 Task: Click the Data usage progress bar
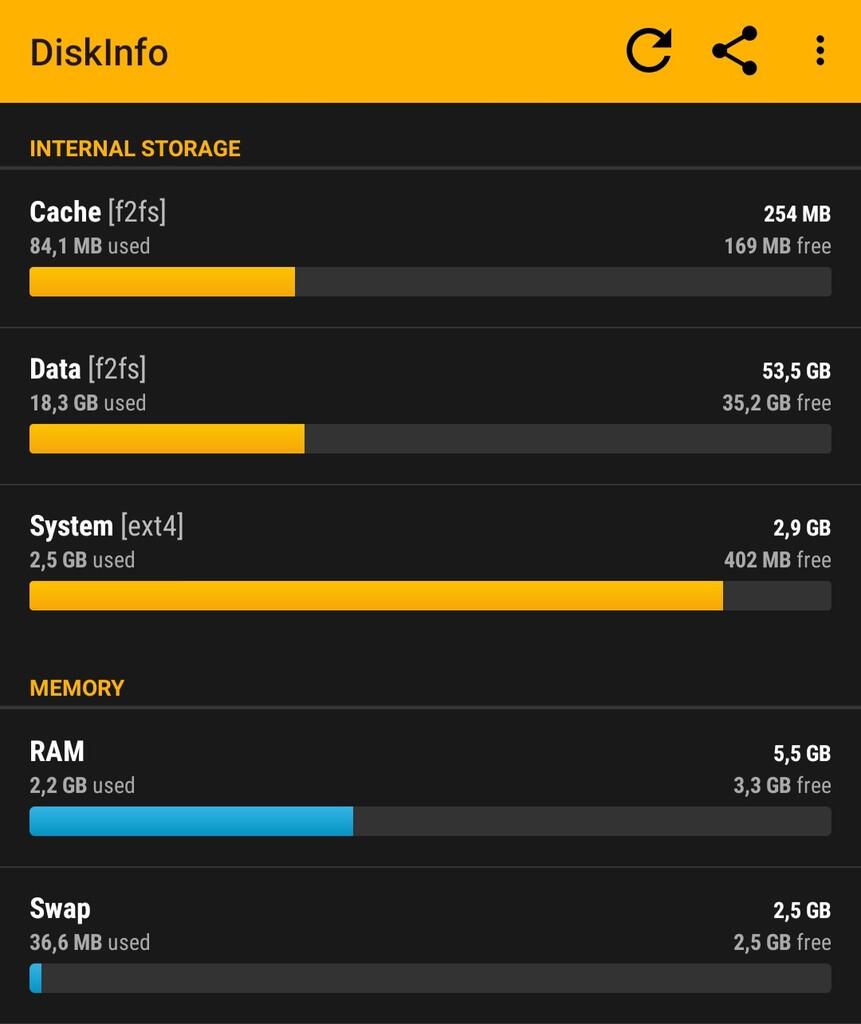[430, 439]
